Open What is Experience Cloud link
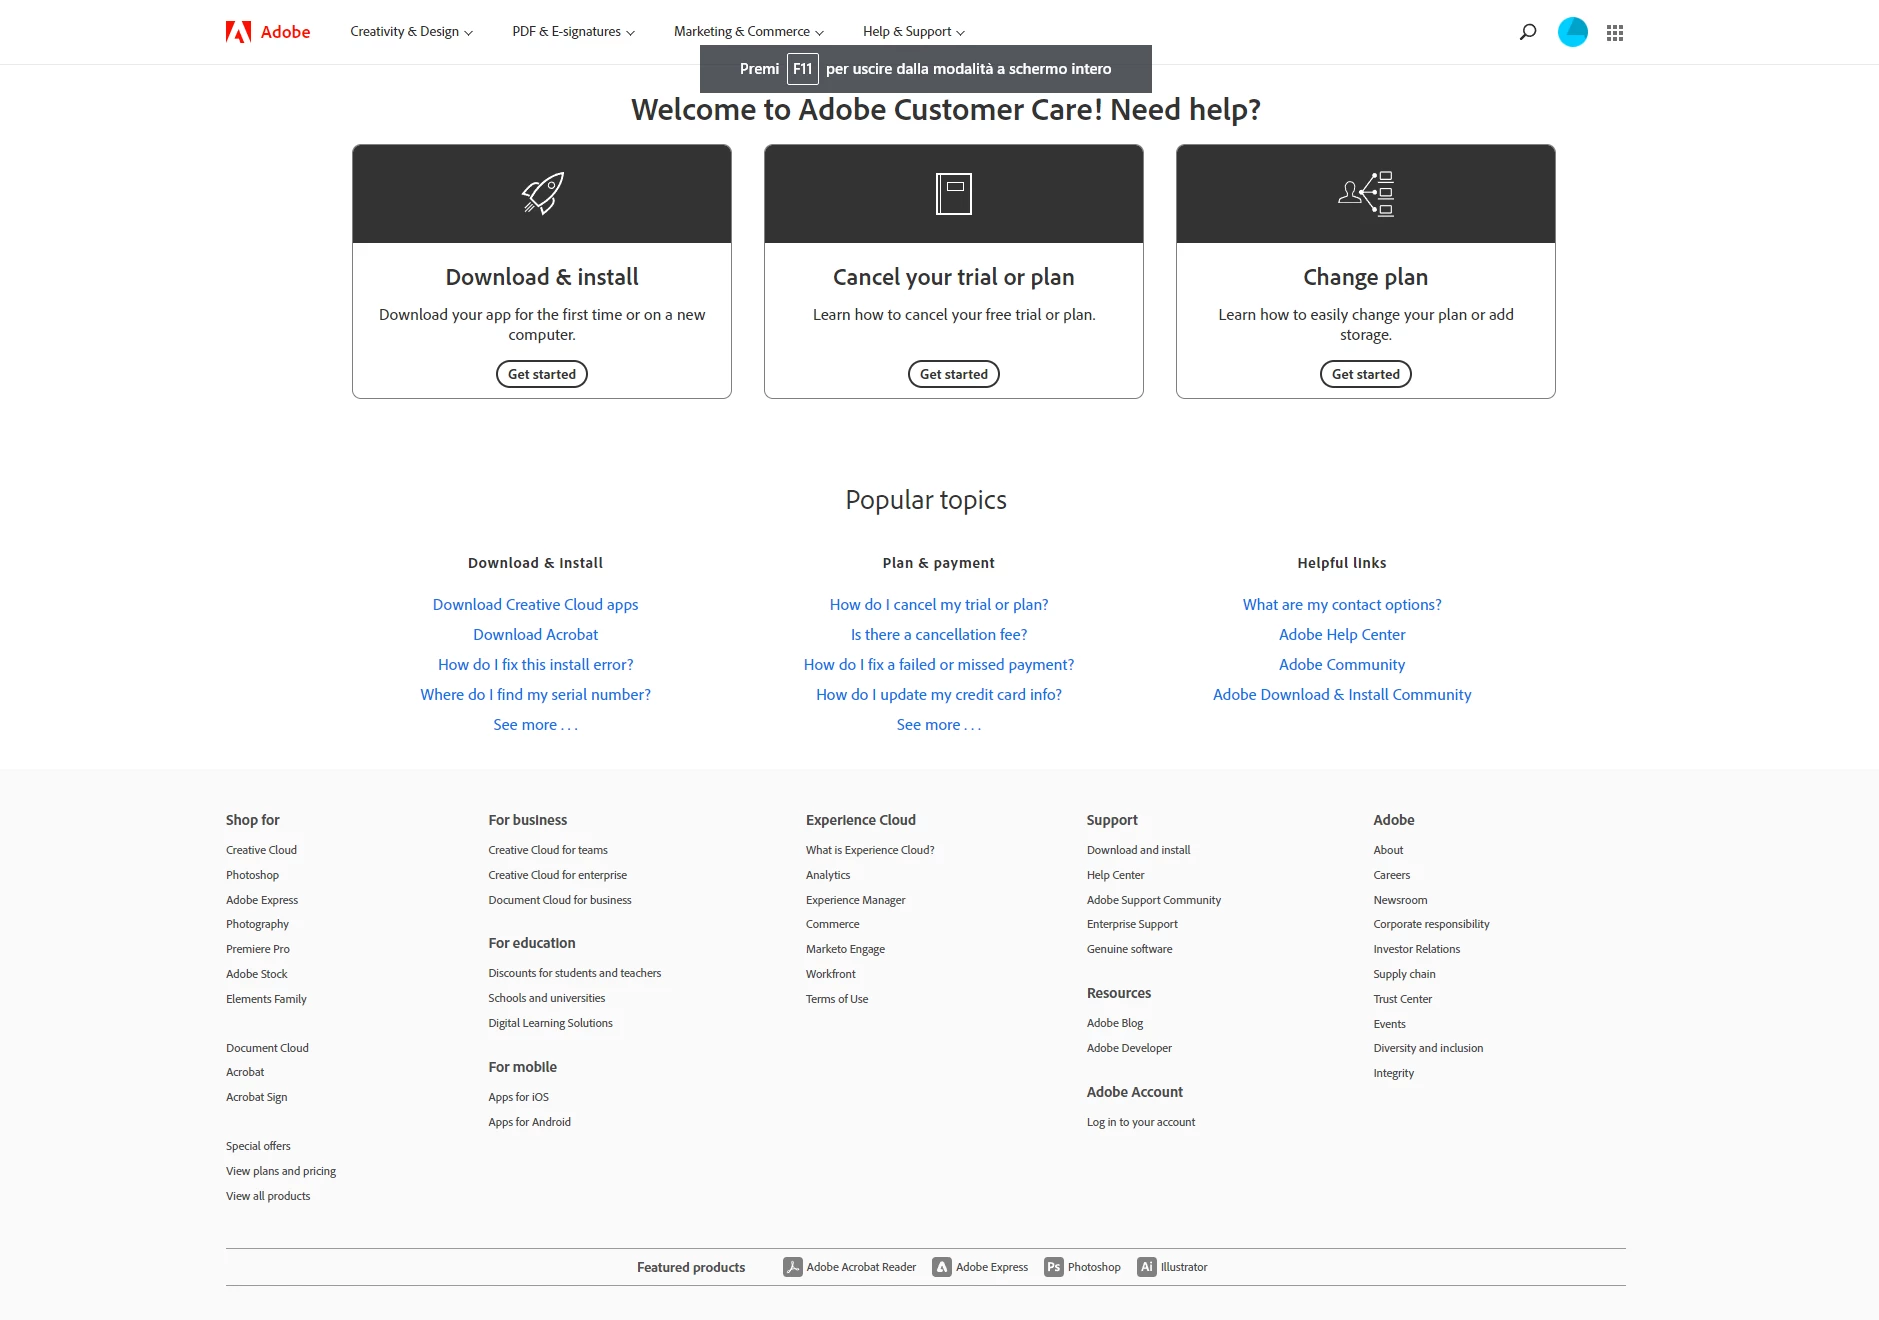The image size is (1879, 1320). click(x=870, y=850)
